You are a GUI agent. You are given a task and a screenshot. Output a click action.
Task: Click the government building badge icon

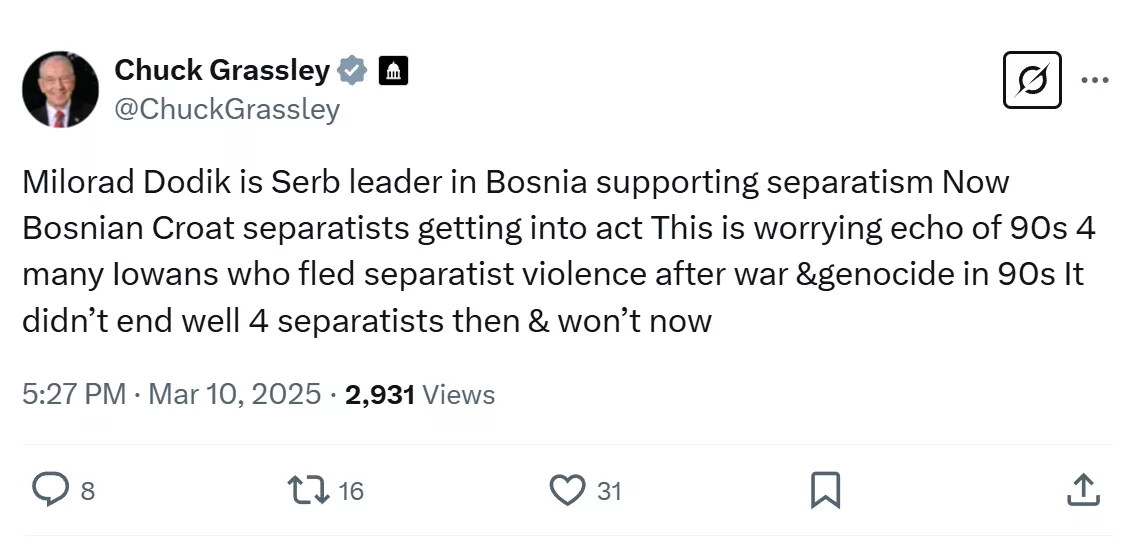(x=393, y=71)
